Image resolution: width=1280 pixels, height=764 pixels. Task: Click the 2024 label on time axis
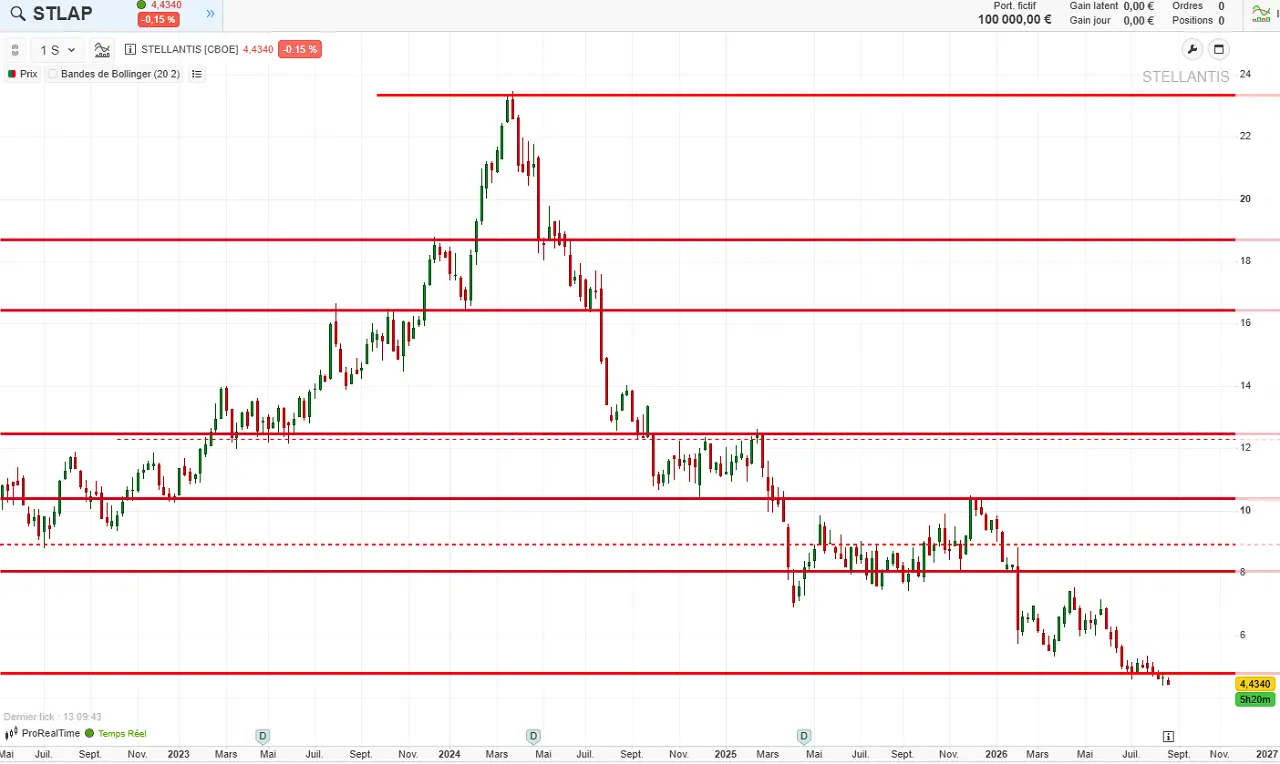(448, 754)
